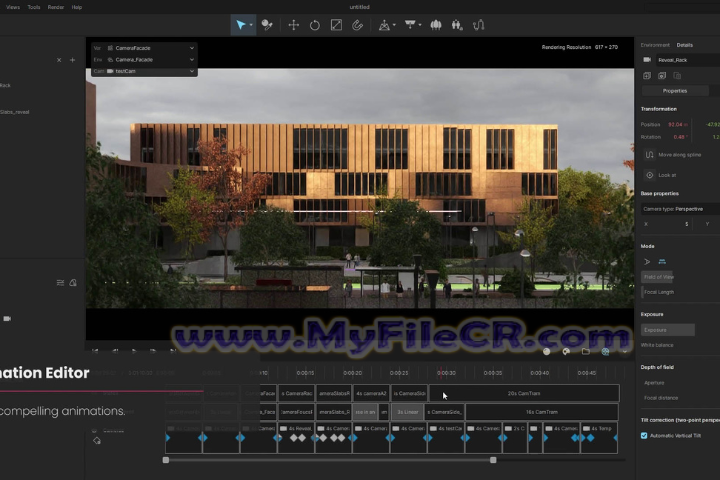Click the X icon in left panel
This screenshot has height=480, width=720.
coord(59,60)
